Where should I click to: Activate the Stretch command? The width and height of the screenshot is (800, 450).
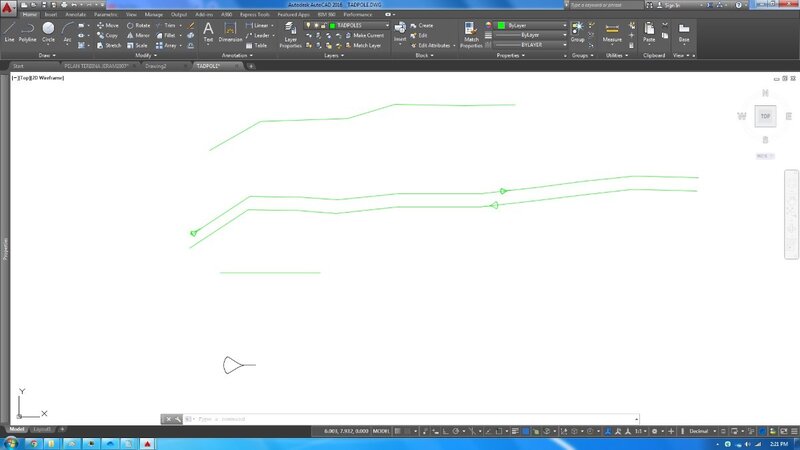109,45
